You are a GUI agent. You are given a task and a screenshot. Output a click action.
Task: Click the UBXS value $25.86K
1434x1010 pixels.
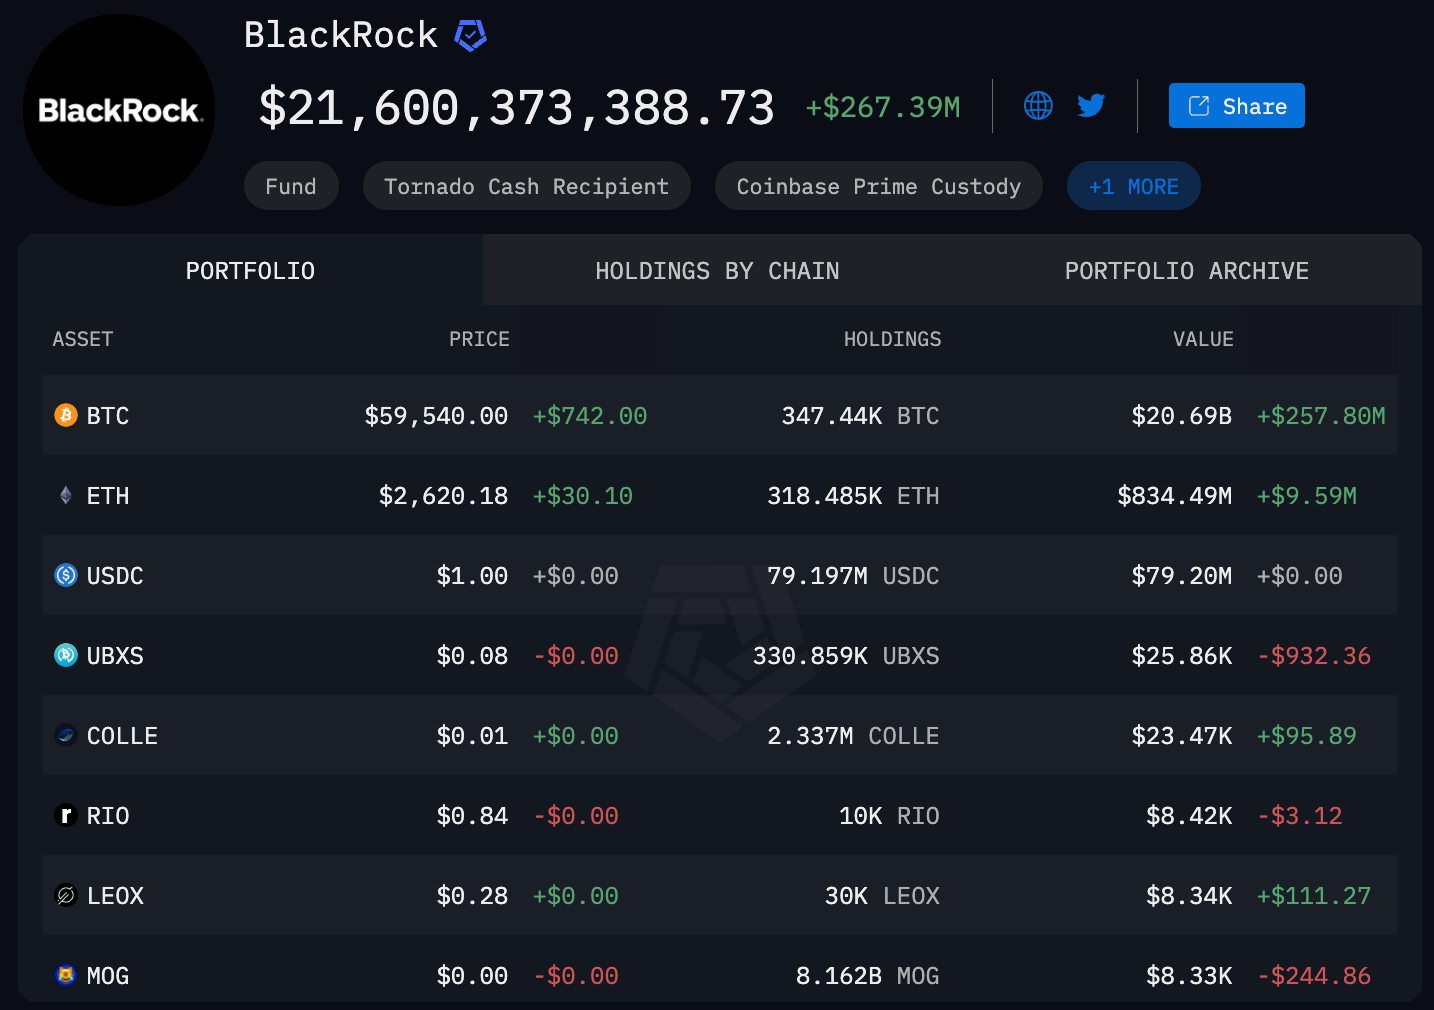[1182, 656]
